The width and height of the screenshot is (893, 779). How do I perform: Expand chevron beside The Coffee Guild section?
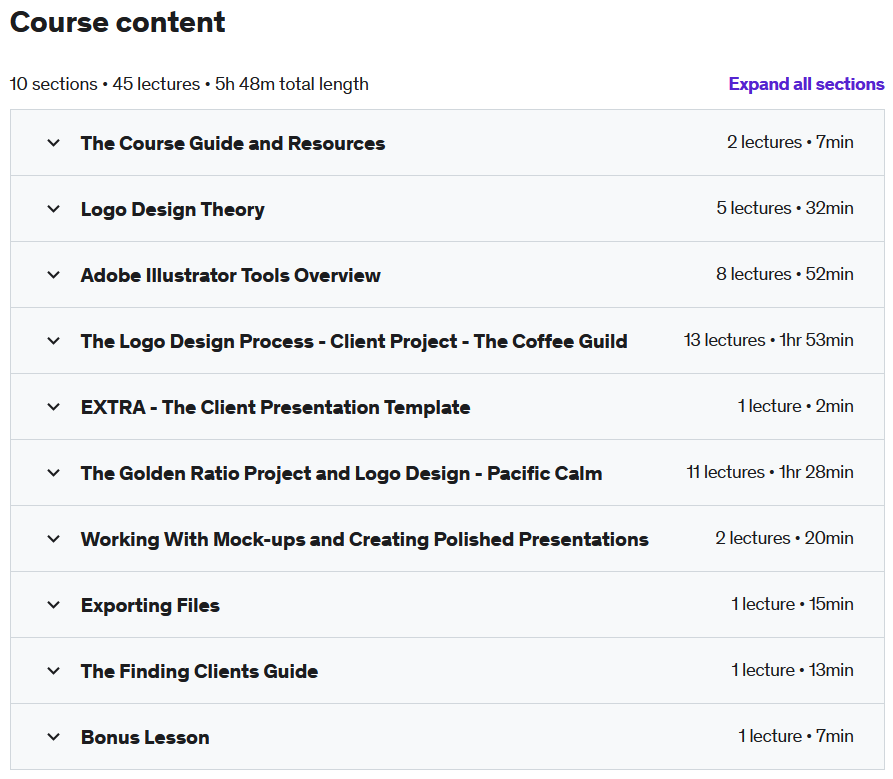[x=54, y=341]
